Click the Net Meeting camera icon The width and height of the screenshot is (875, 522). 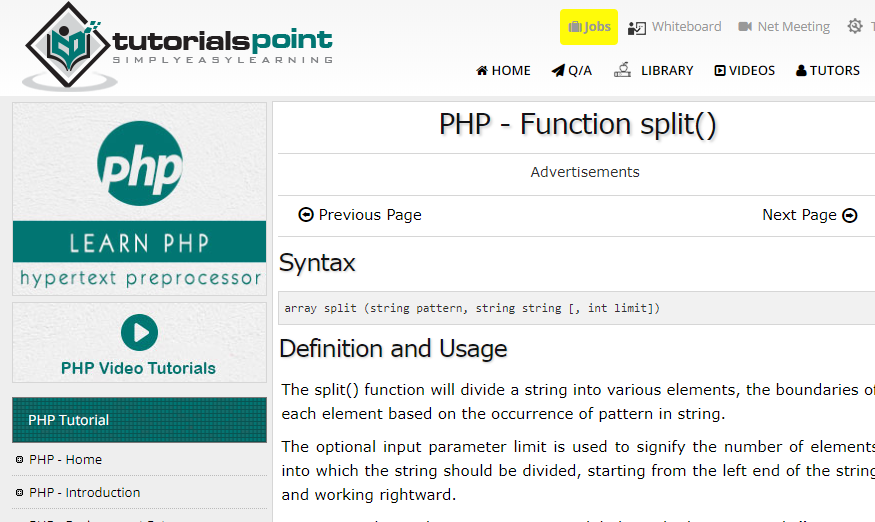point(745,27)
